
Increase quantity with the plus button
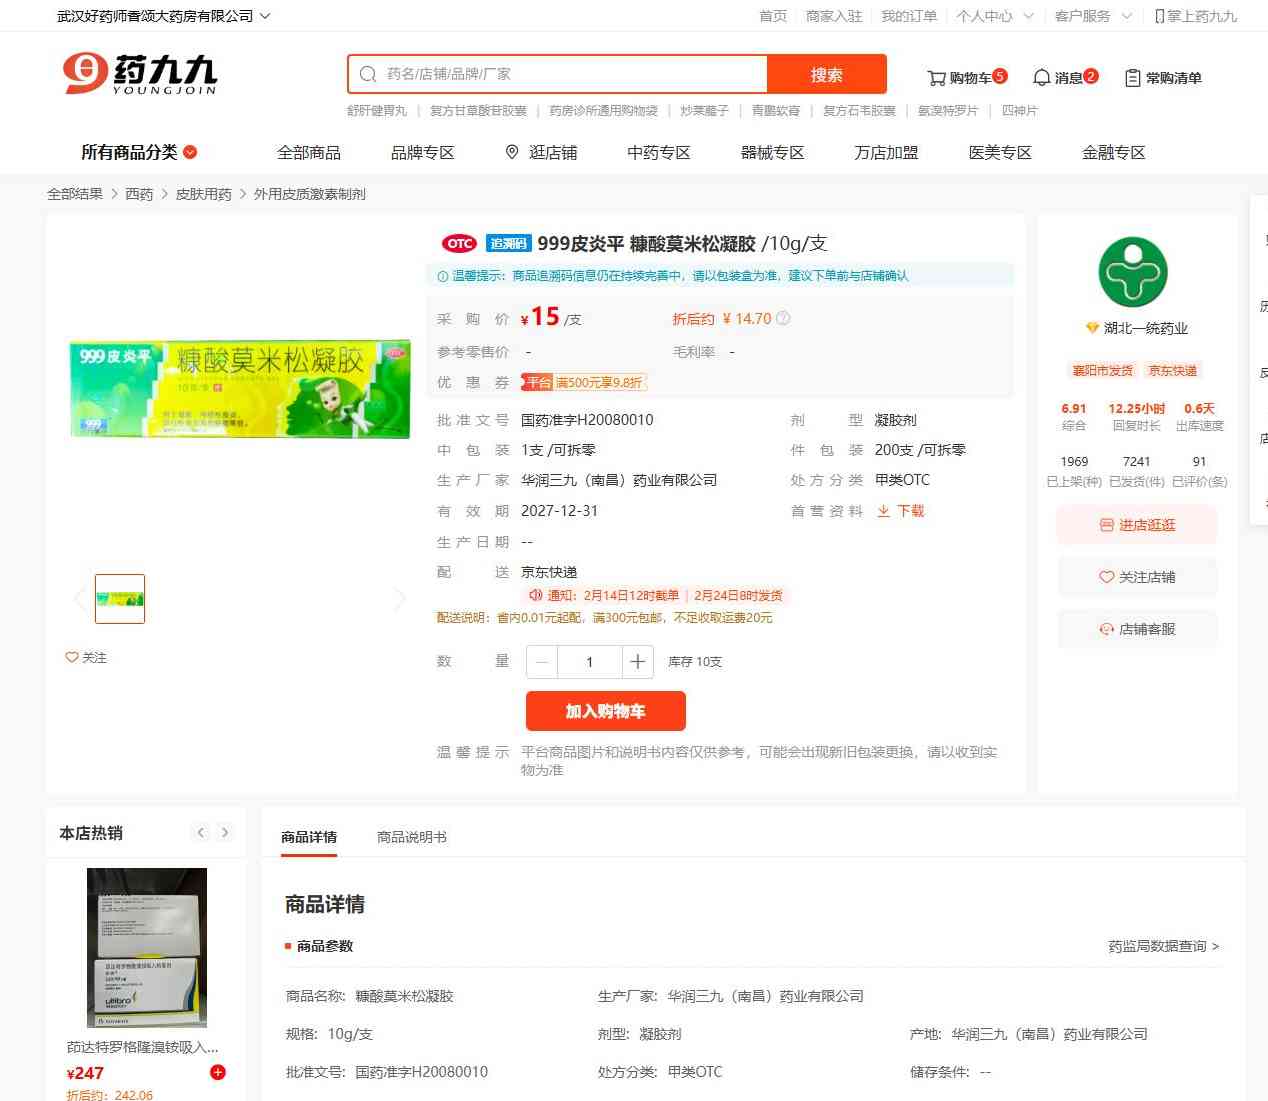pyautogui.click(x=637, y=662)
